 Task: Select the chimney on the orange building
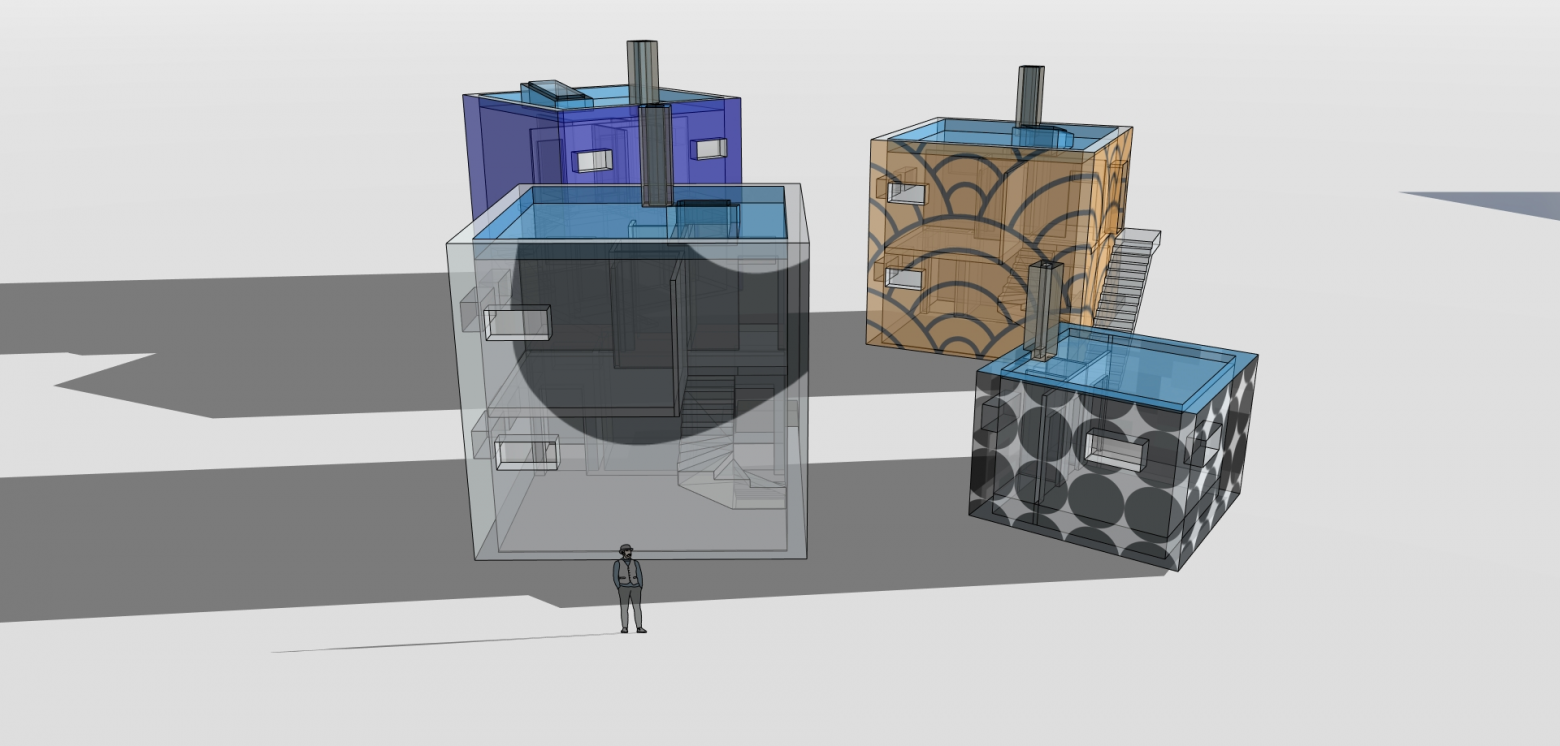[x=1030, y=96]
